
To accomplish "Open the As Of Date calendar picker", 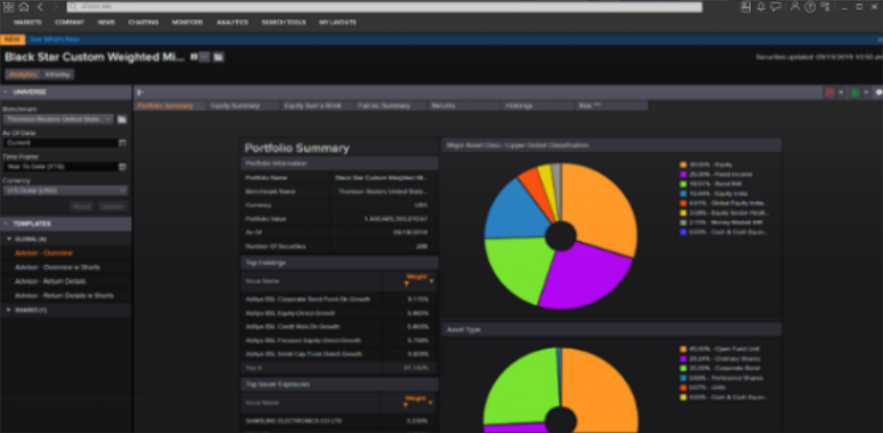I will (x=122, y=143).
